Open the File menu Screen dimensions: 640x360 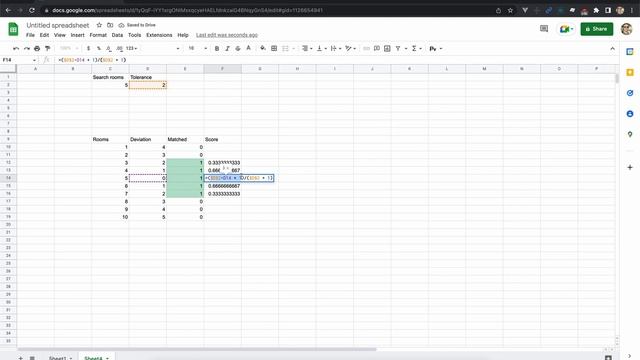coord(30,35)
